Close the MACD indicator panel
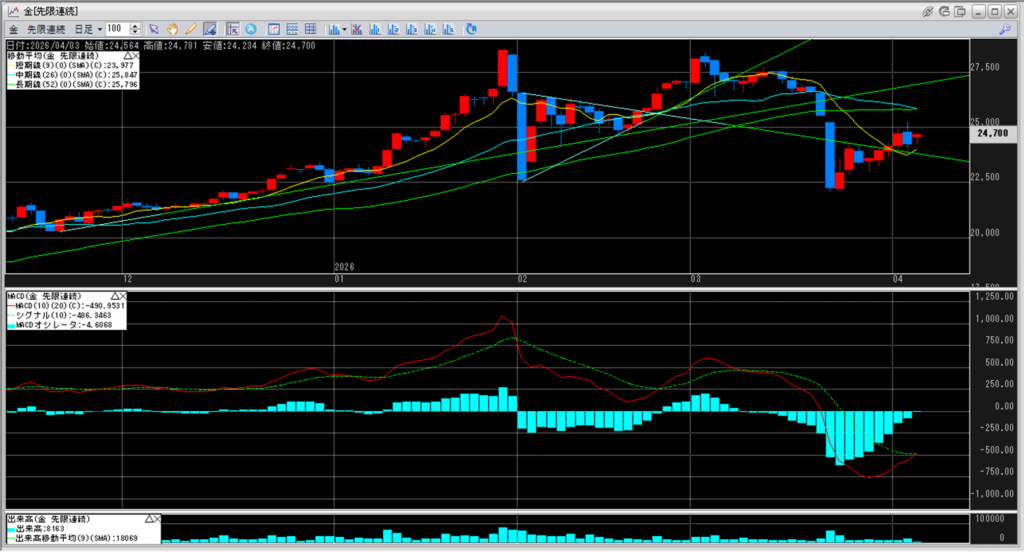 125,296
